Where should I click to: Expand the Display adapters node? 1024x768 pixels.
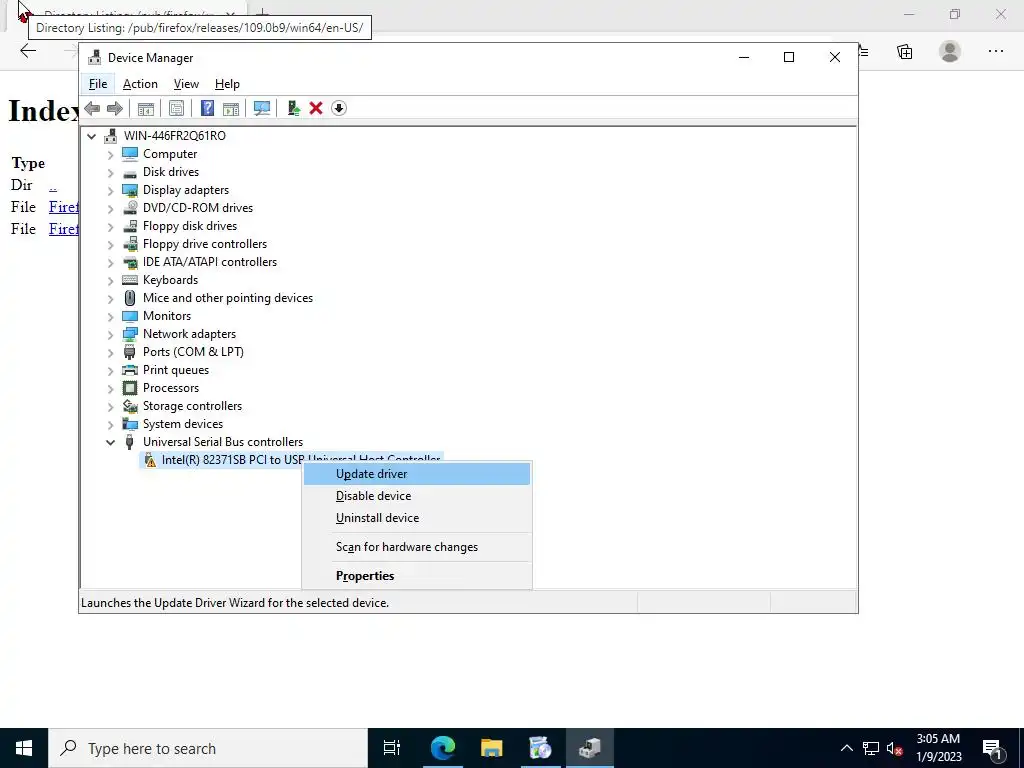[x=110, y=191]
